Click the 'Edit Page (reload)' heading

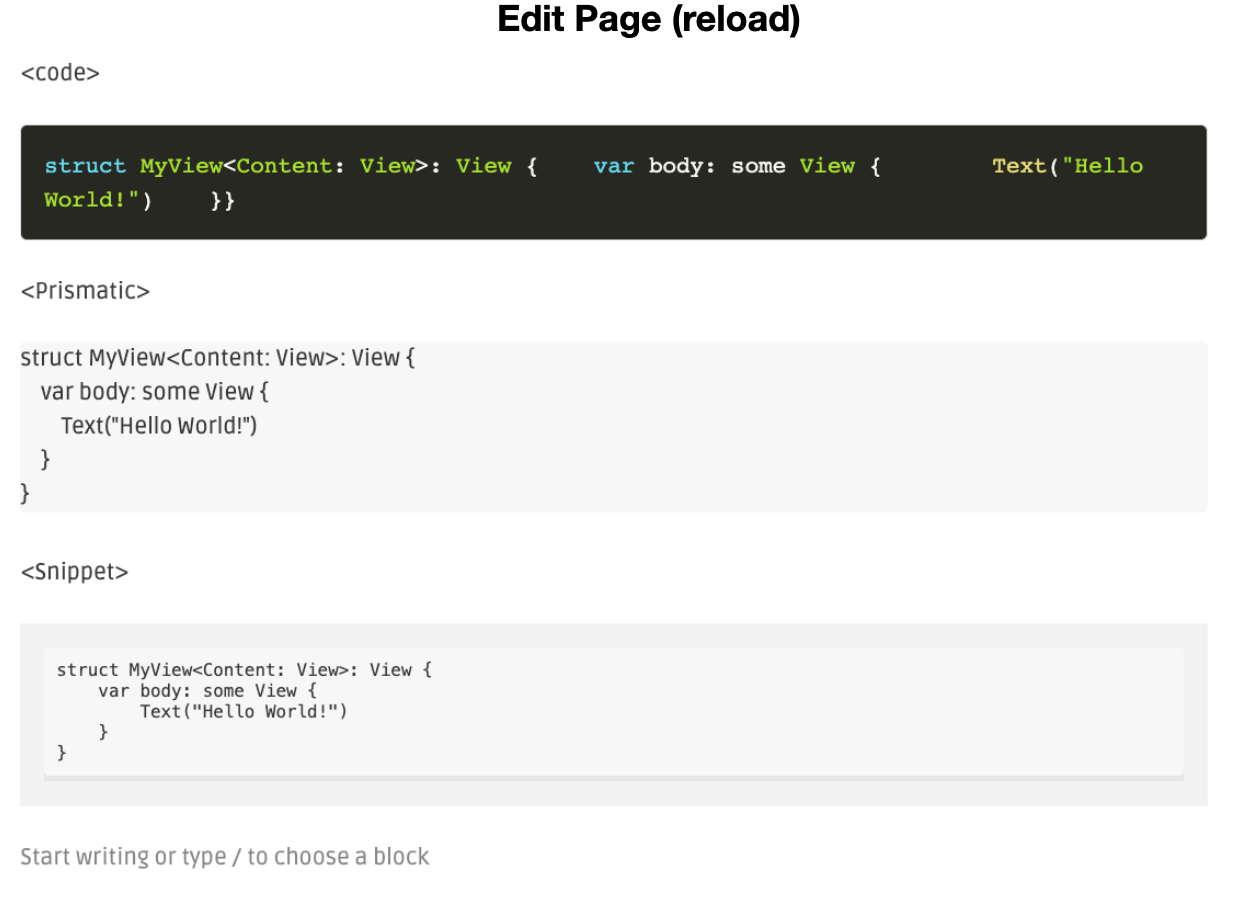pos(648,20)
